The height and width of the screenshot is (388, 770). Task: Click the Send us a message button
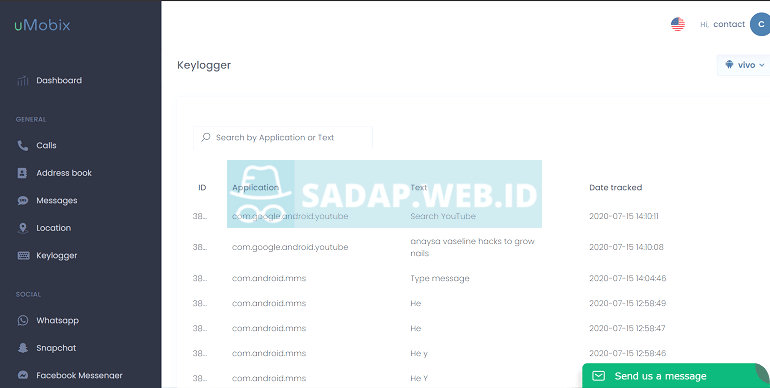coord(676,376)
